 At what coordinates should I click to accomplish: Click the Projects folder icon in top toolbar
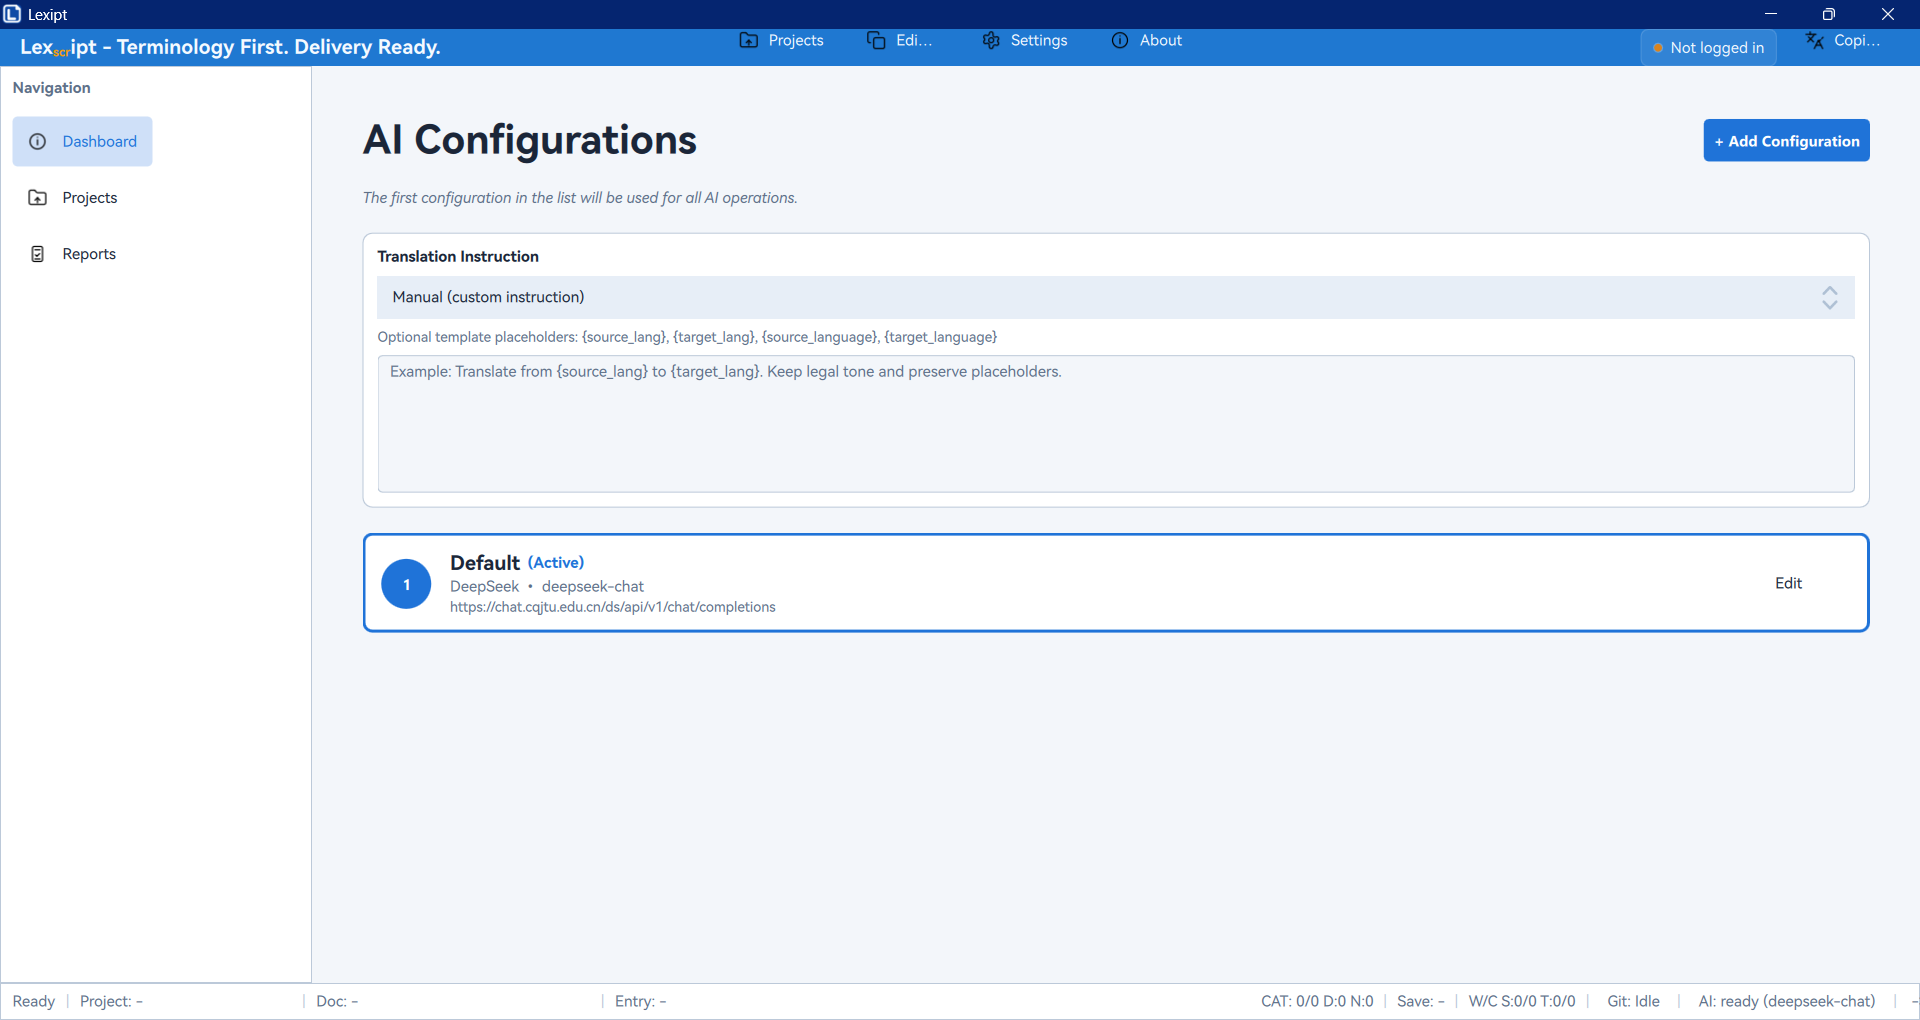pyautogui.click(x=748, y=41)
